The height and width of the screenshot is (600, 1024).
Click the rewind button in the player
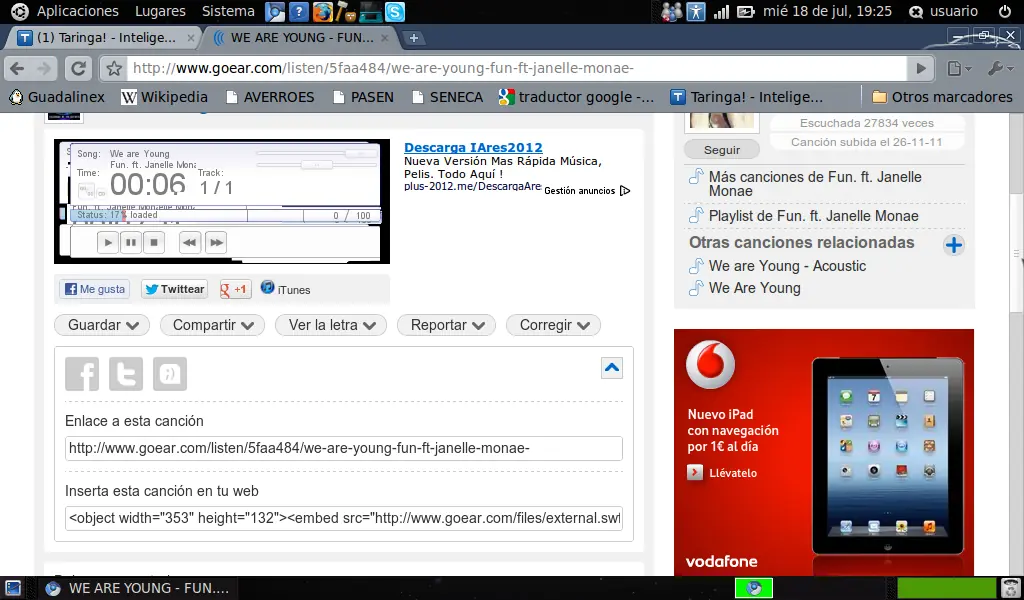(189, 242)
